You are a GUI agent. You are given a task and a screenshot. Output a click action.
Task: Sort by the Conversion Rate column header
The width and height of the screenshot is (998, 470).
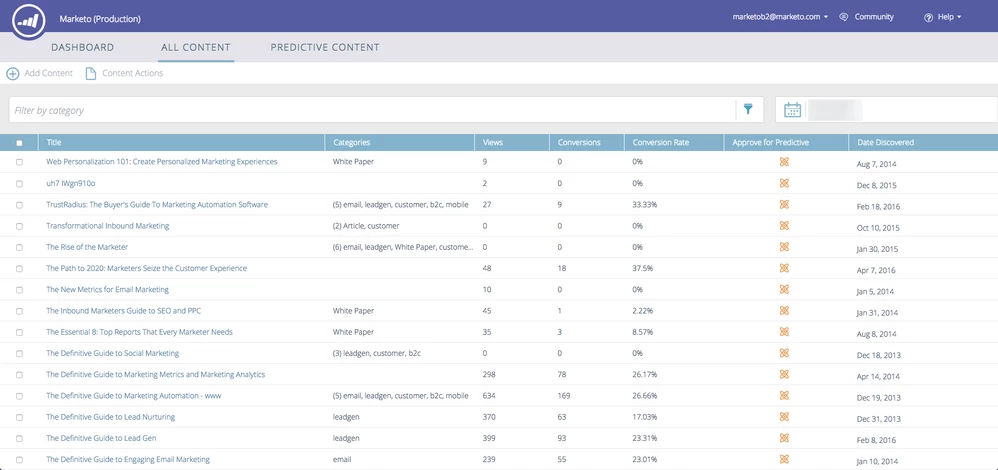[x=661, y=143]
